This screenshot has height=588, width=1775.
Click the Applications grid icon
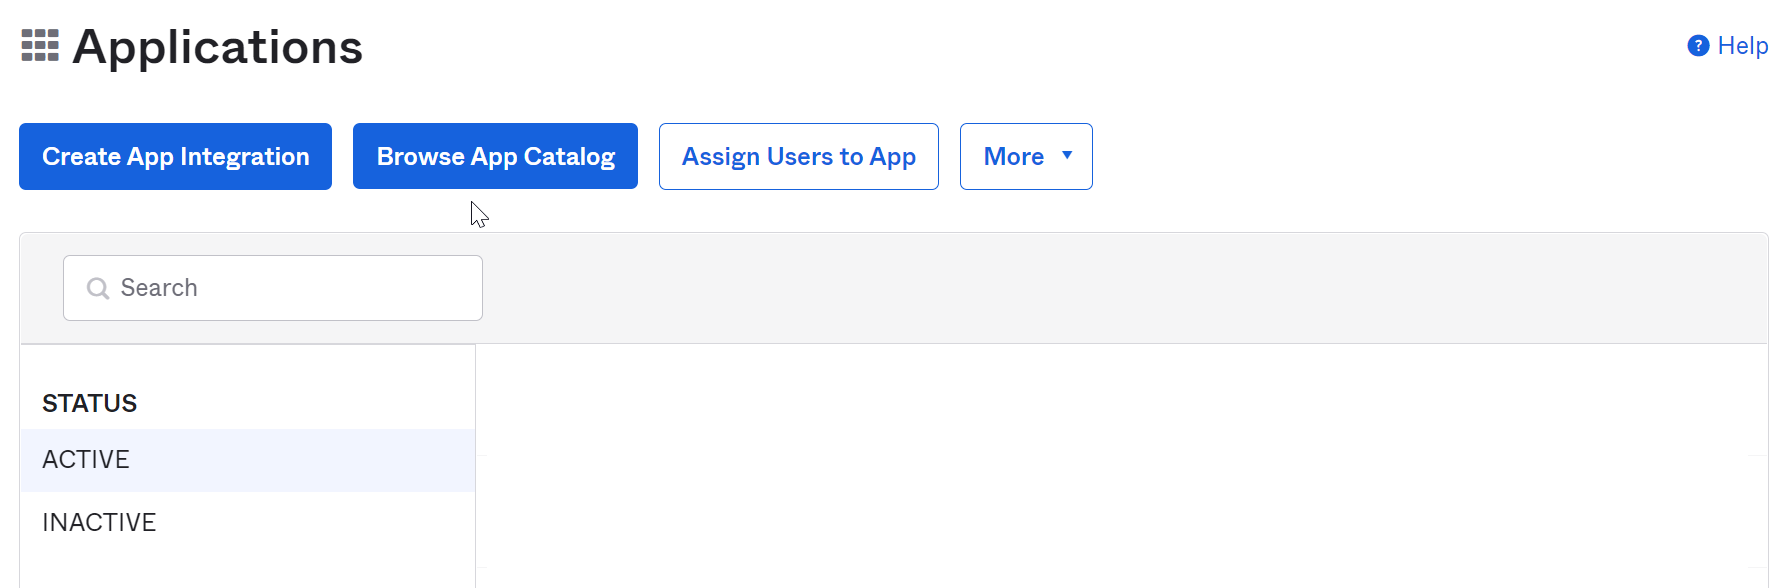coord(40,46)
